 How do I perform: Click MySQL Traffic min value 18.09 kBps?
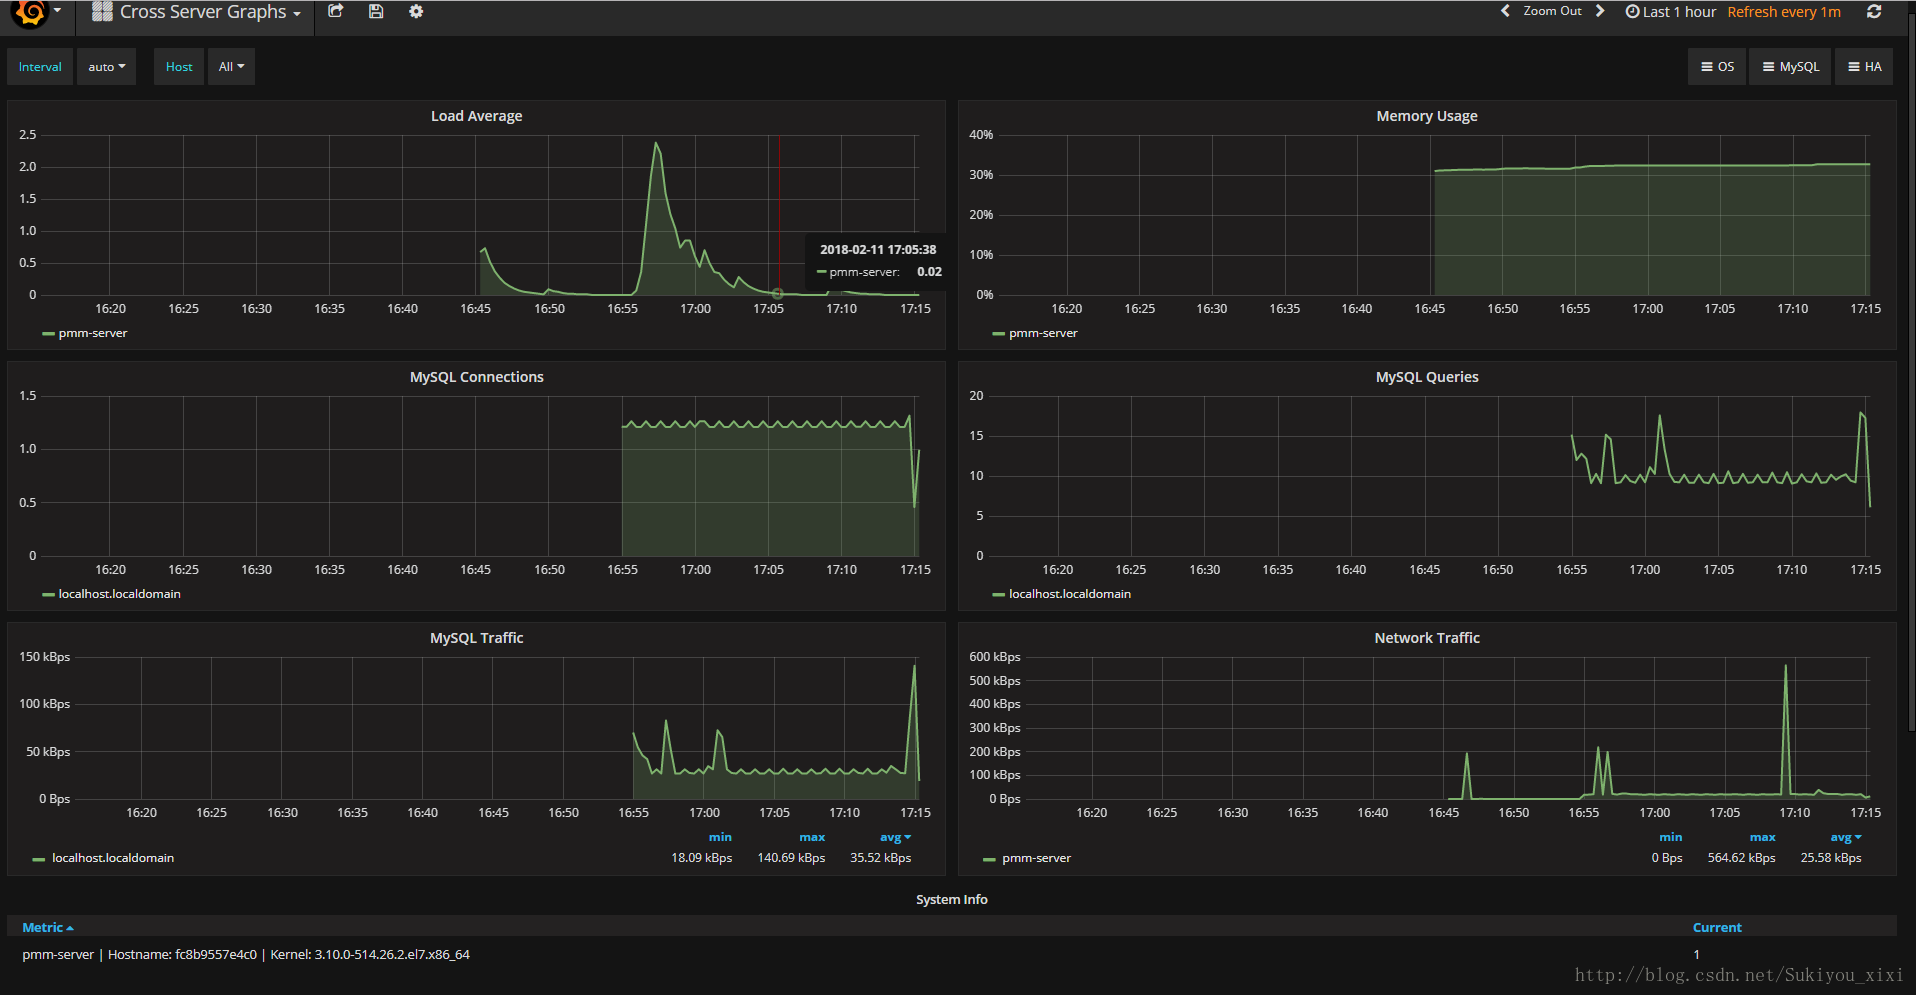701,858
